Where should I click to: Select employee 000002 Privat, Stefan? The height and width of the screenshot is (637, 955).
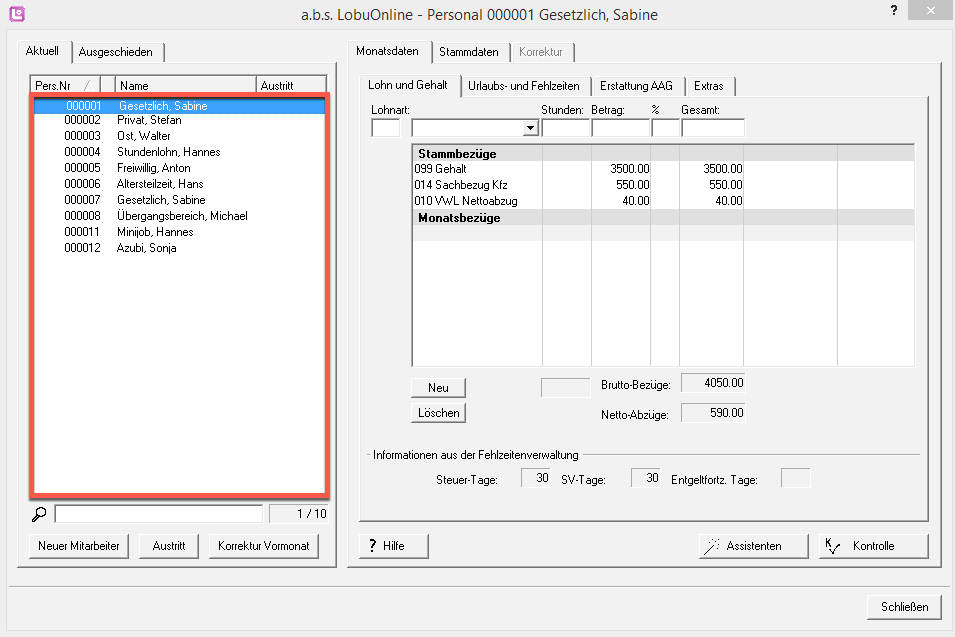(x=180, y=120)
